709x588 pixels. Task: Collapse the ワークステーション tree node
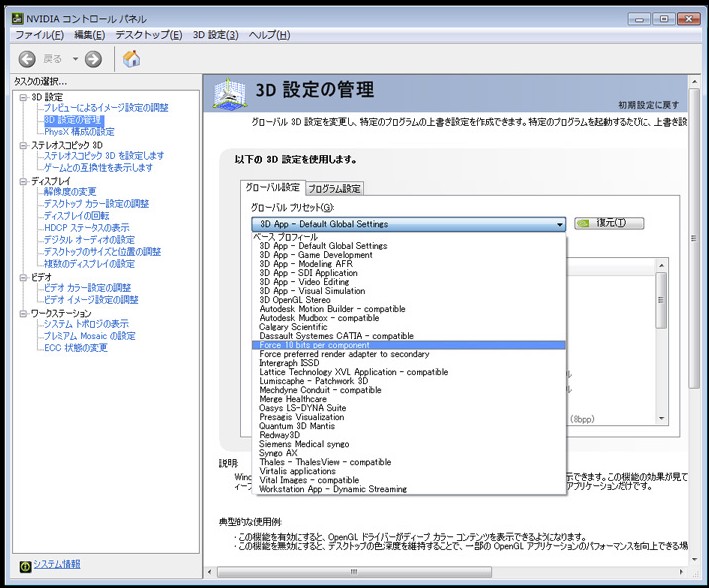(23, 313)
